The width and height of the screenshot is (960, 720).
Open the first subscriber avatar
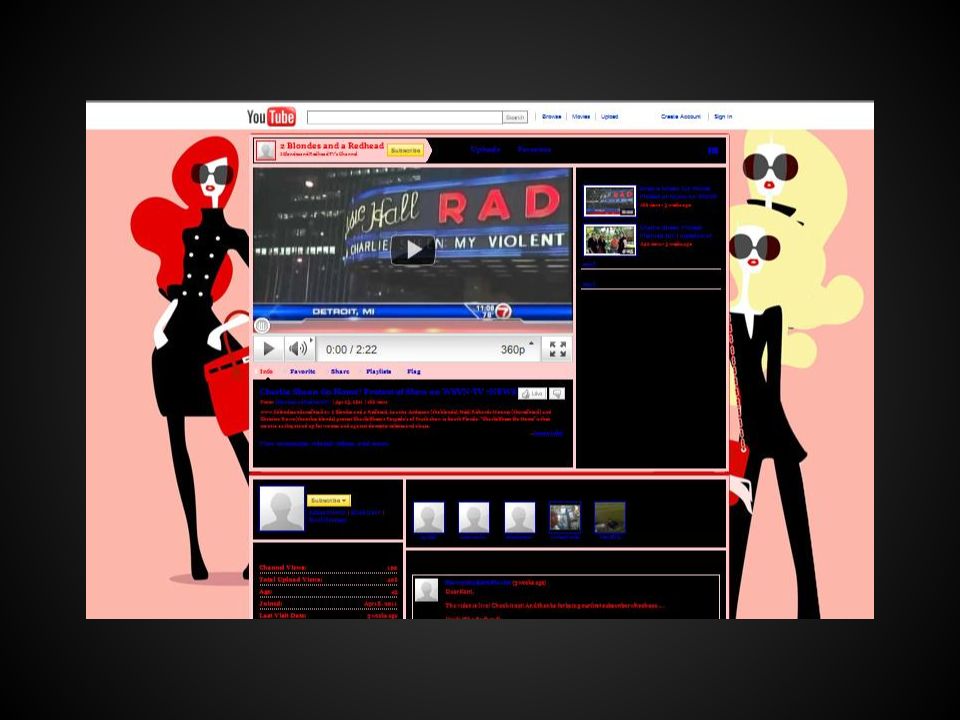tap(429, 517)
